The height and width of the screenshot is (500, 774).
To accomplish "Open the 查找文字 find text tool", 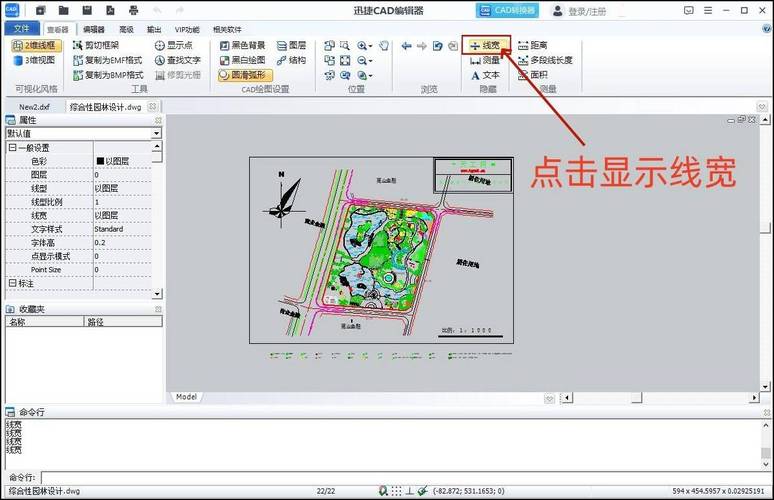I will [177, 60].
